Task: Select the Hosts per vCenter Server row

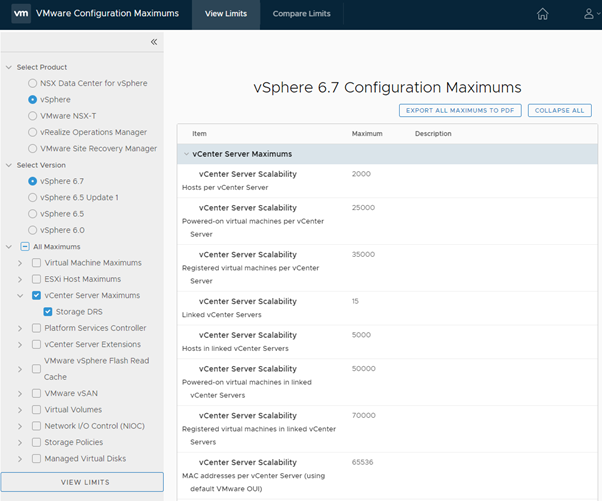Action: (x=387, y=181)
